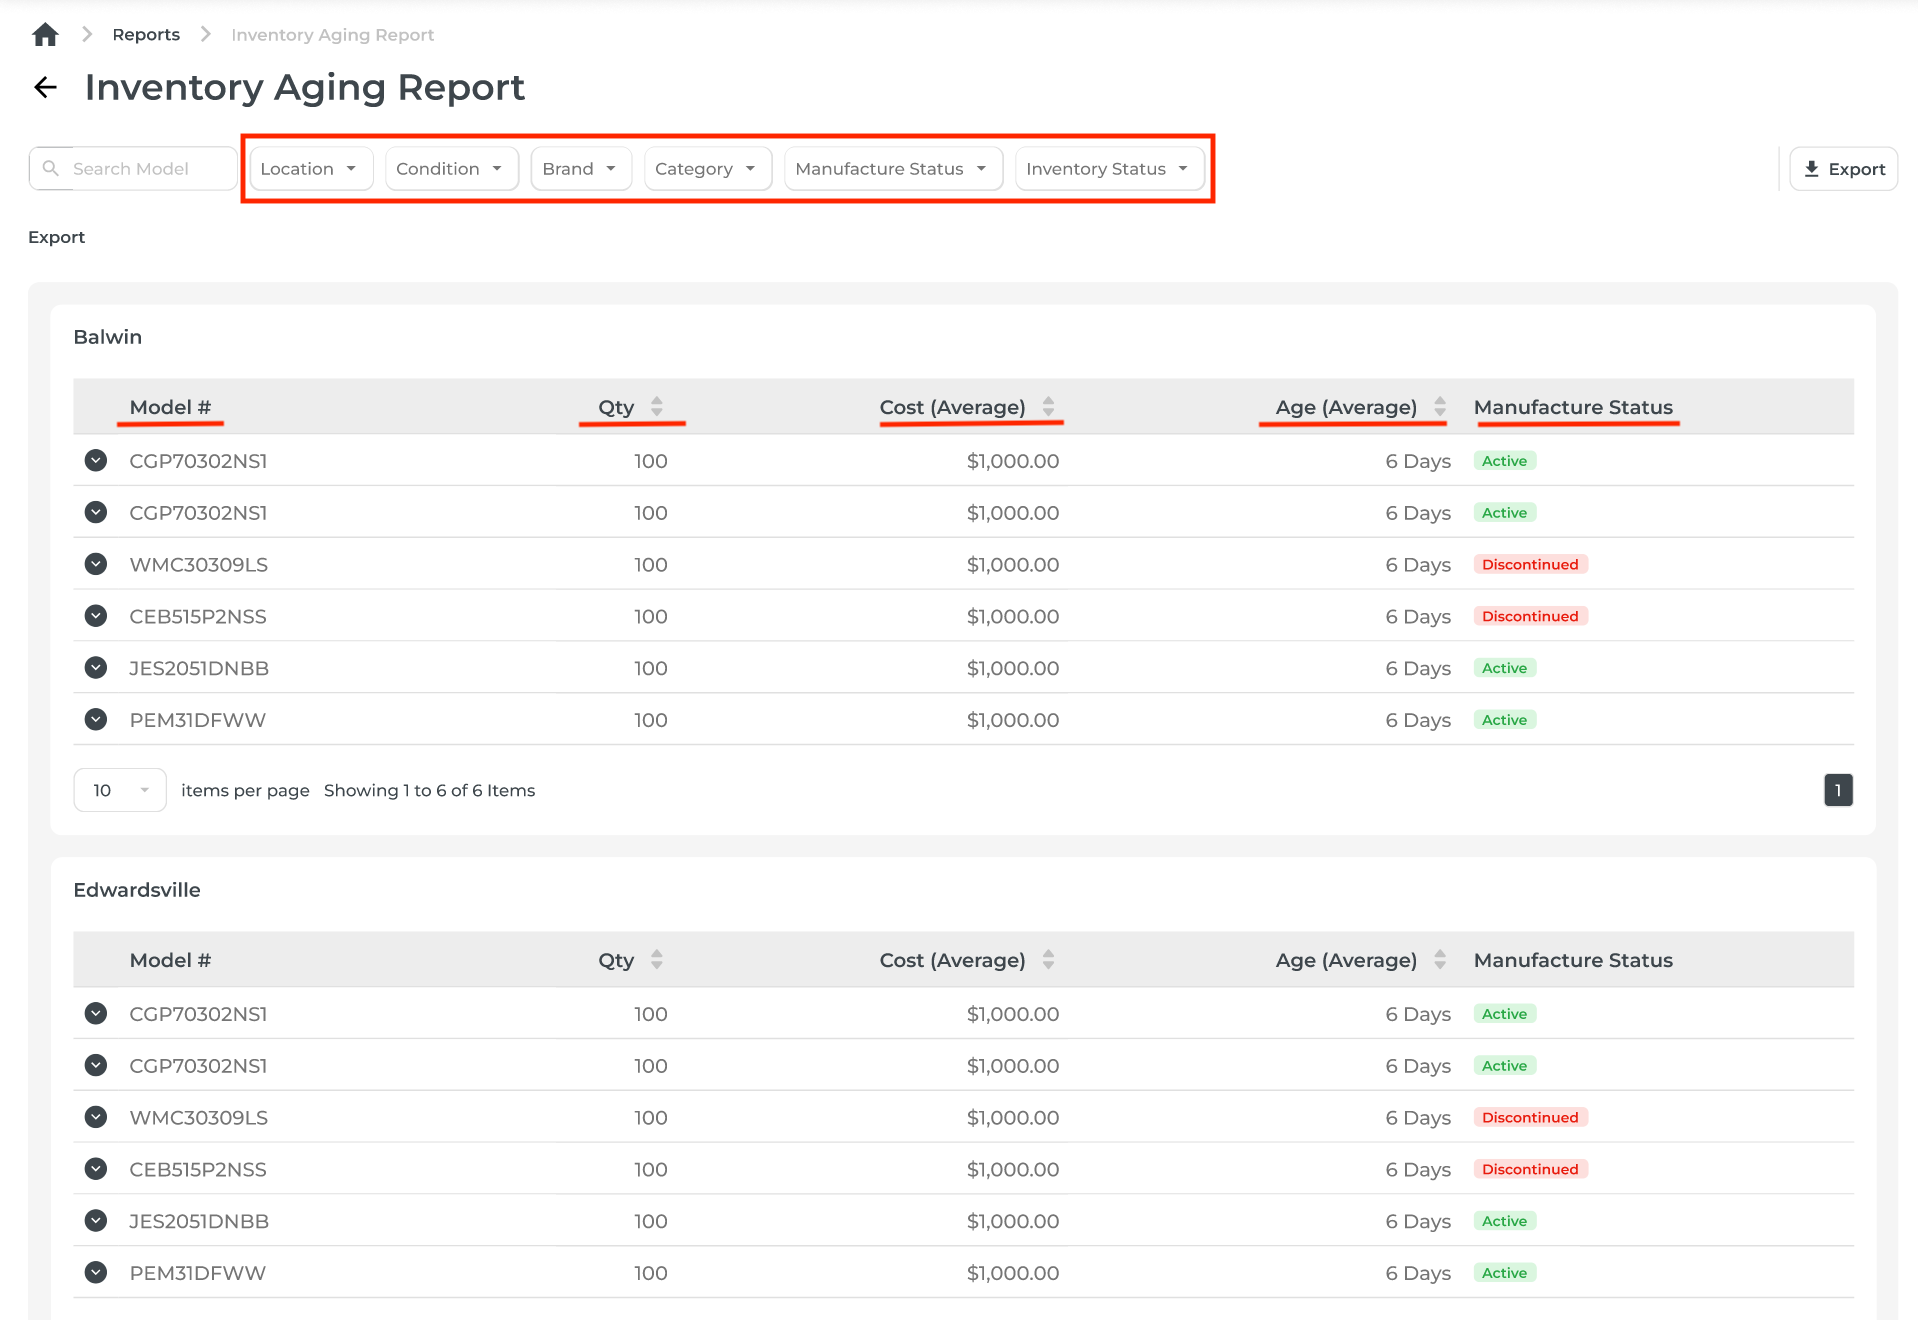Expand Balwin PEM31DFWW row chevron
The width and height of the screenshot is (1918, 1320).
coord(96,719)
